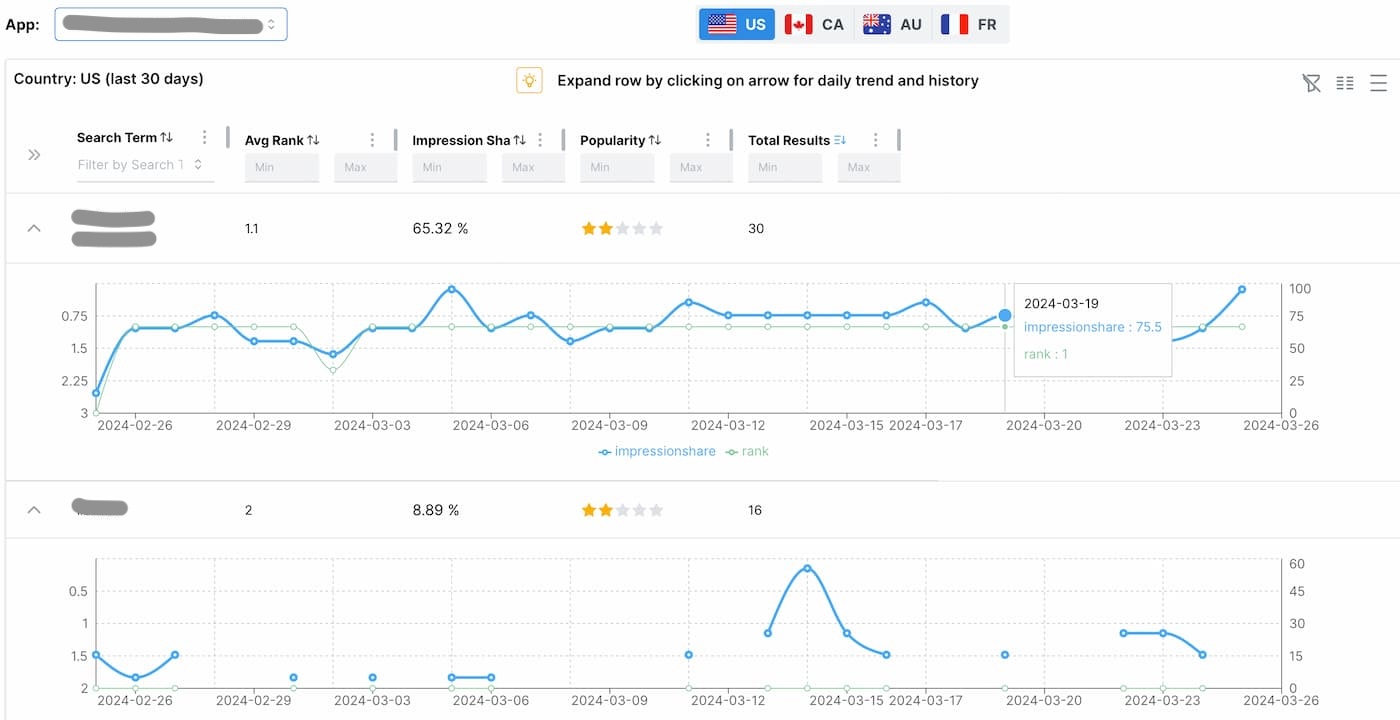Open Popularity column options menu
The width and height of the screenshot is (1400, 720).
click(708, 141)
